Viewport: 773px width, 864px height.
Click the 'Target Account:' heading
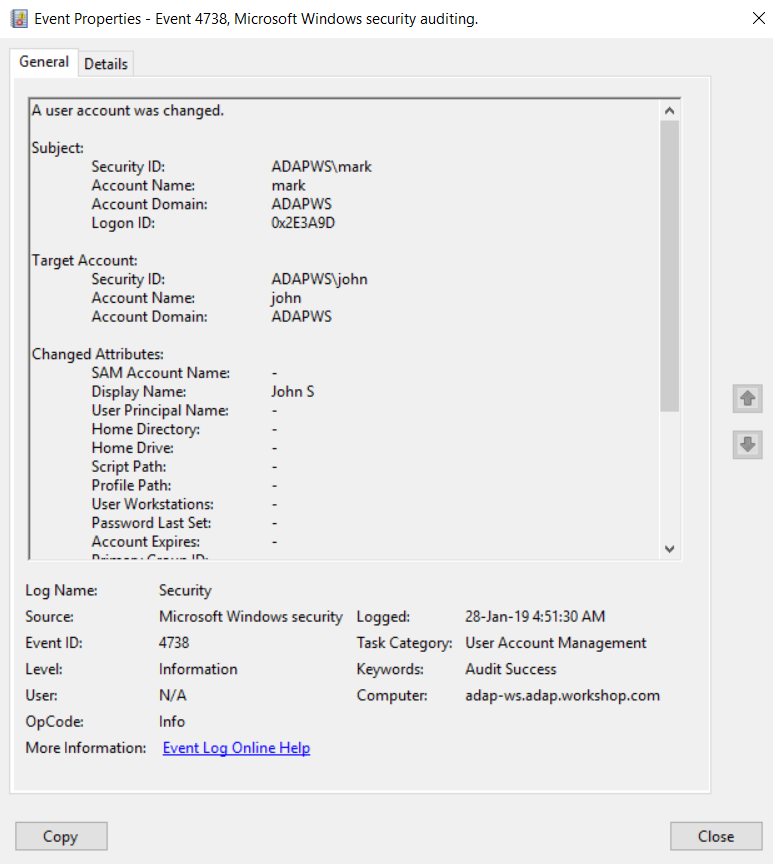click(x=84, y=261)
